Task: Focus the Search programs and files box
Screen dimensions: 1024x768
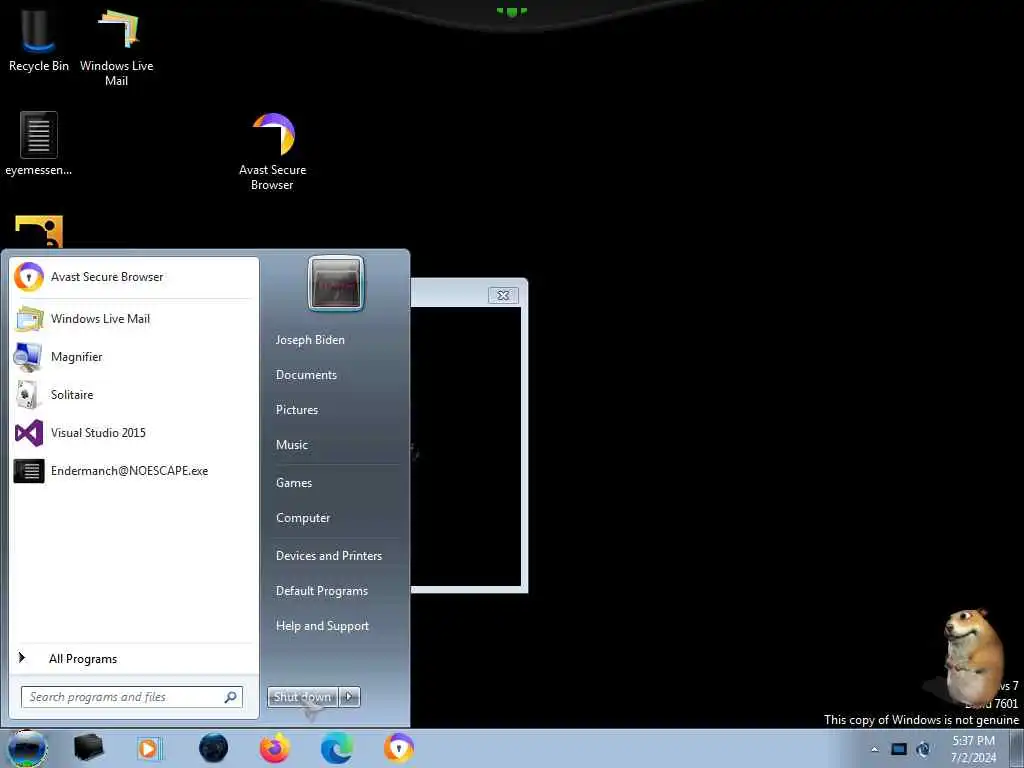Action: (132, 697)
